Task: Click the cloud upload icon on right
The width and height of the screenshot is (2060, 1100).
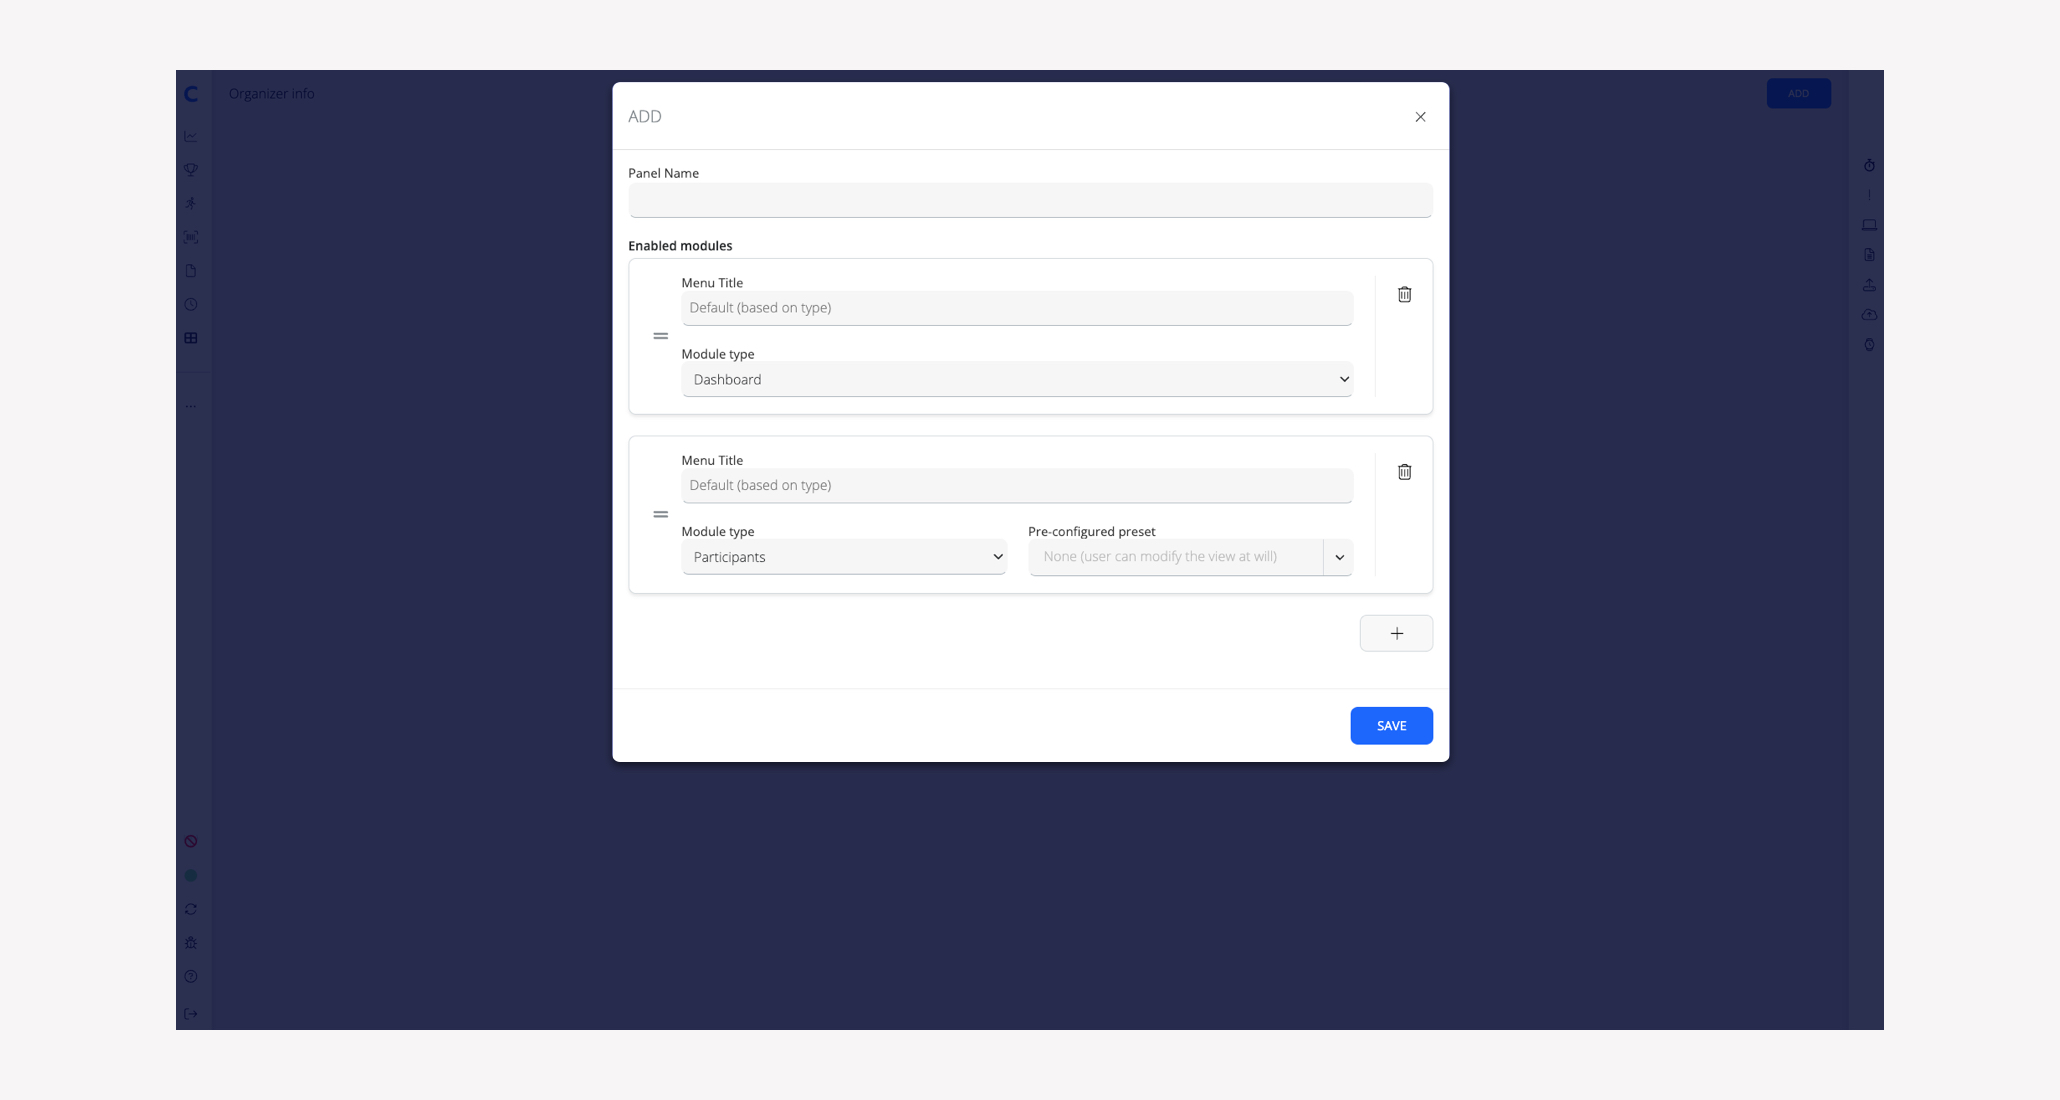Action: (x=1869, y=315)
